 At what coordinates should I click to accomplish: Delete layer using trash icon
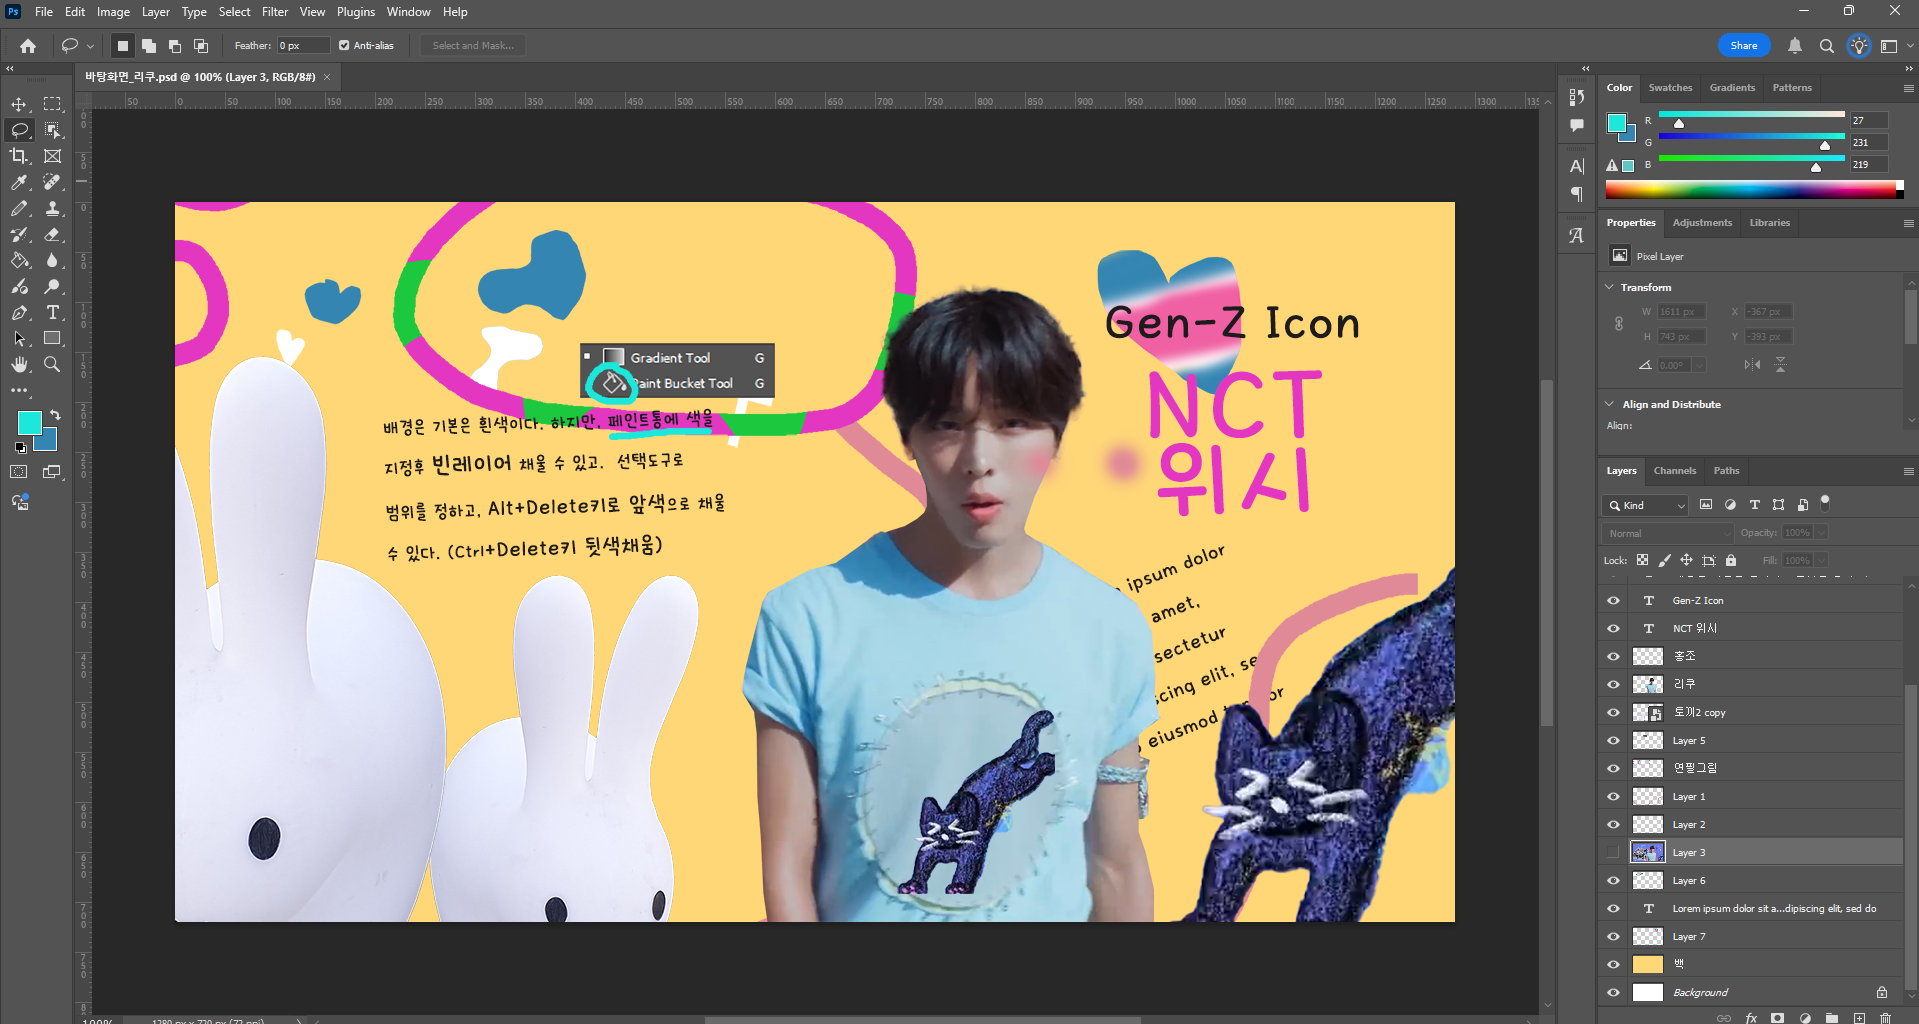click(1885, 1018)
